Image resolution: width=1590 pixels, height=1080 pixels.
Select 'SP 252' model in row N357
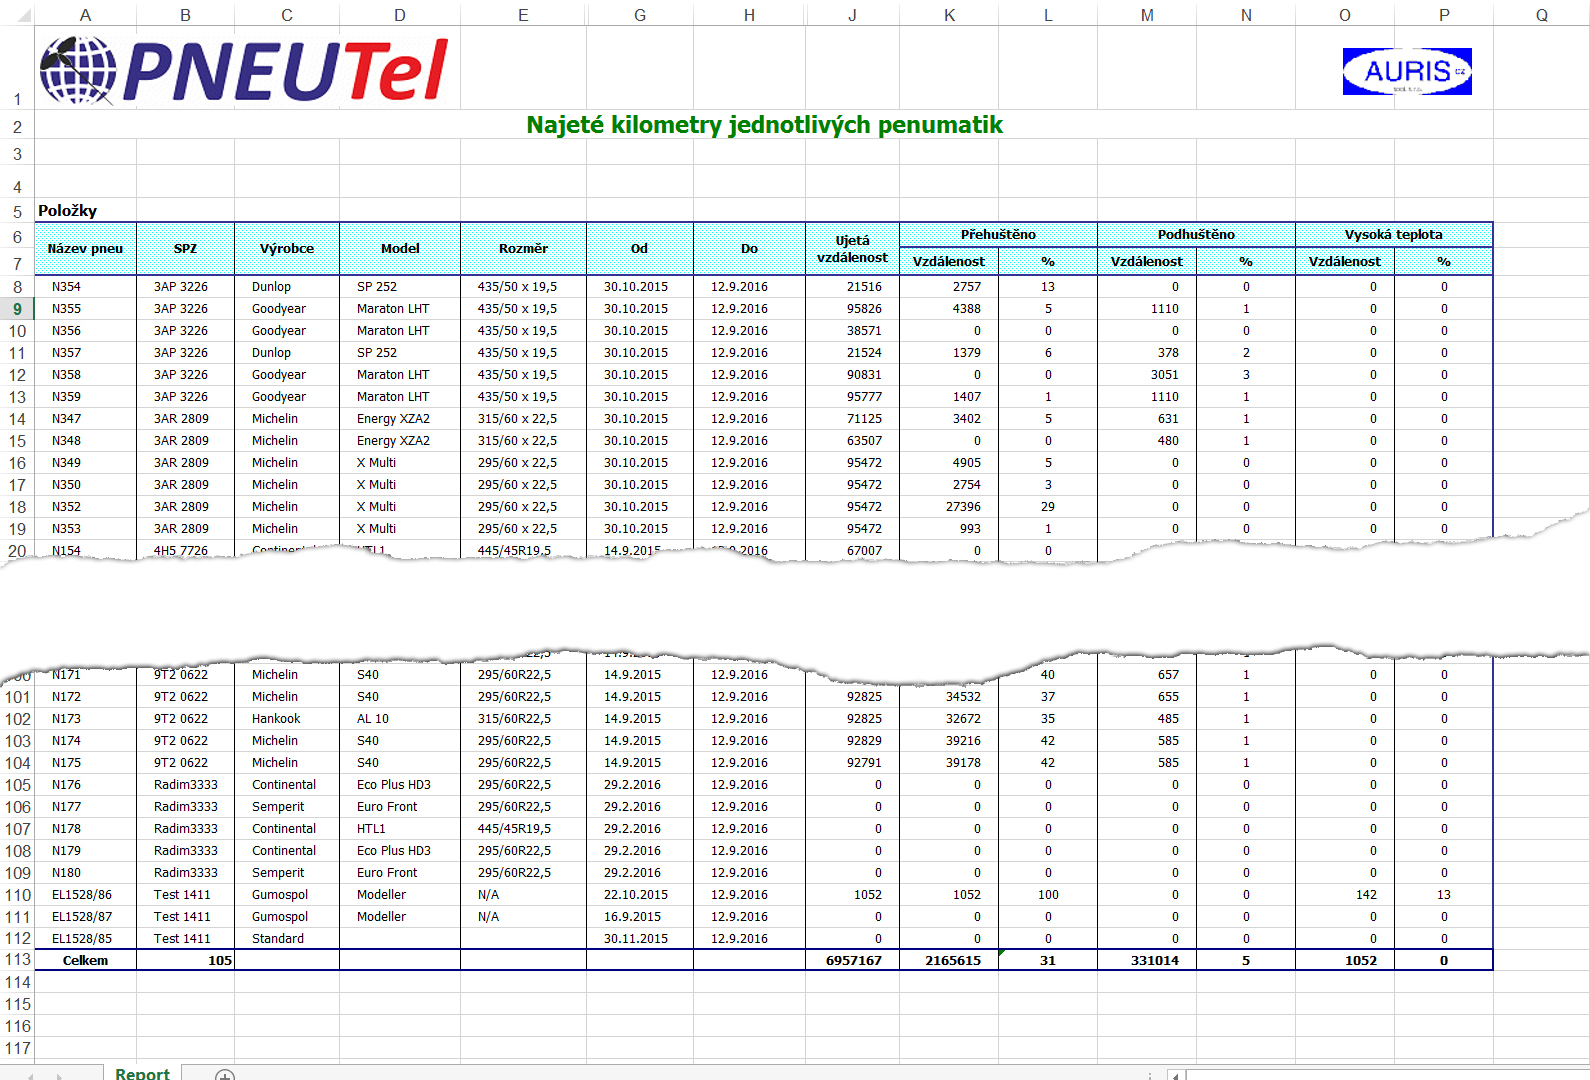[400, 353]
